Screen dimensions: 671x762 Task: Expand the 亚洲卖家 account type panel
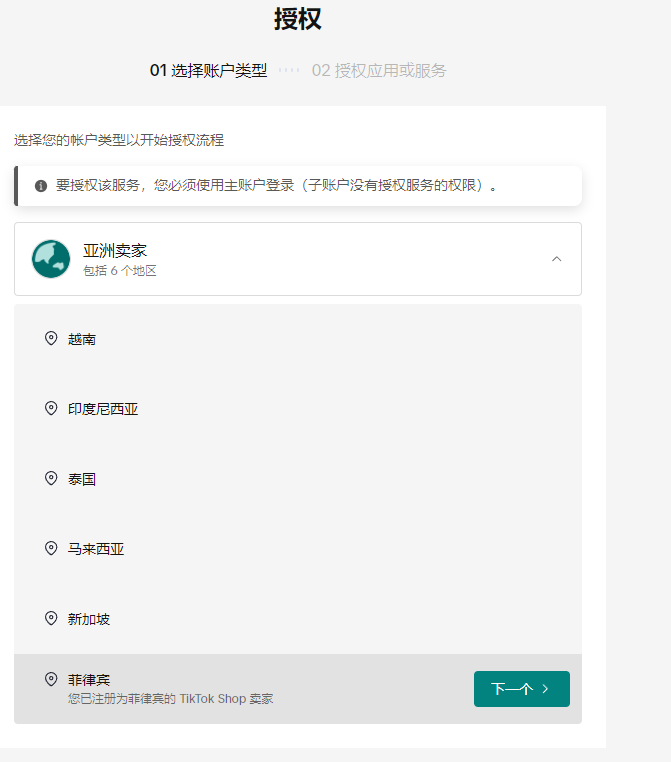tap(300, 259)
